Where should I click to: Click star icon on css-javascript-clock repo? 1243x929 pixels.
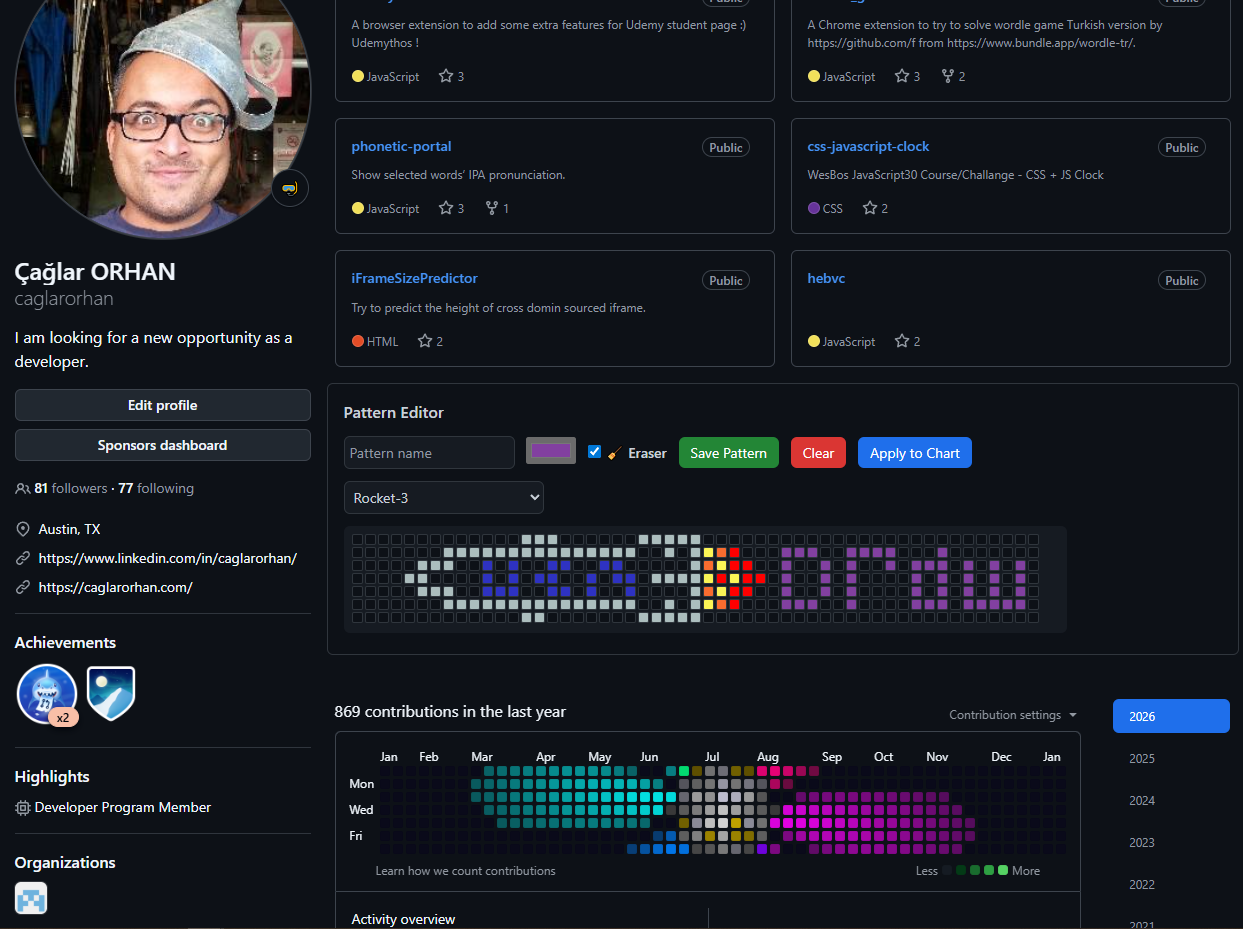pos(870,208)
